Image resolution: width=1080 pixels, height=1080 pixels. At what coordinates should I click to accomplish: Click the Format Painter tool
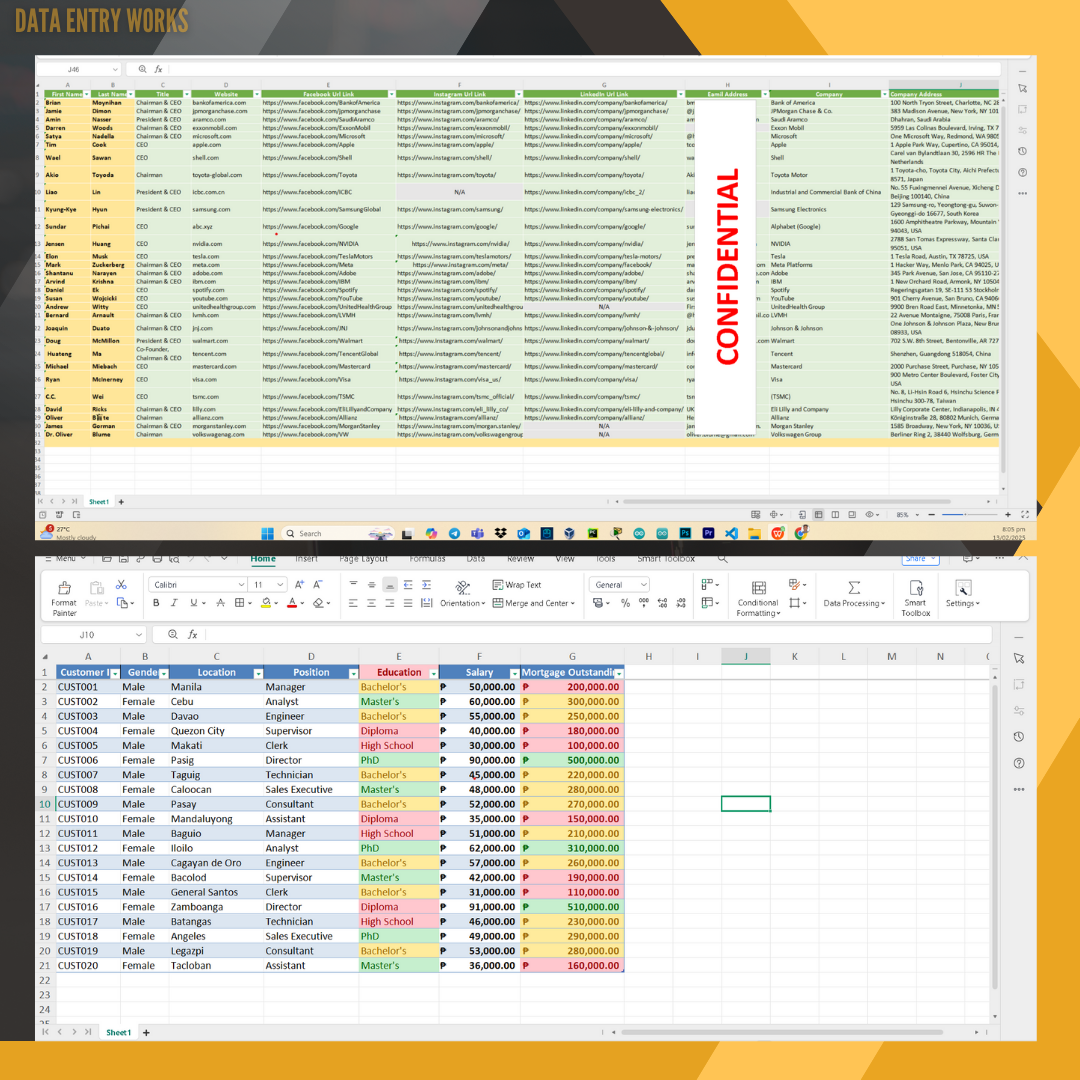64,597
